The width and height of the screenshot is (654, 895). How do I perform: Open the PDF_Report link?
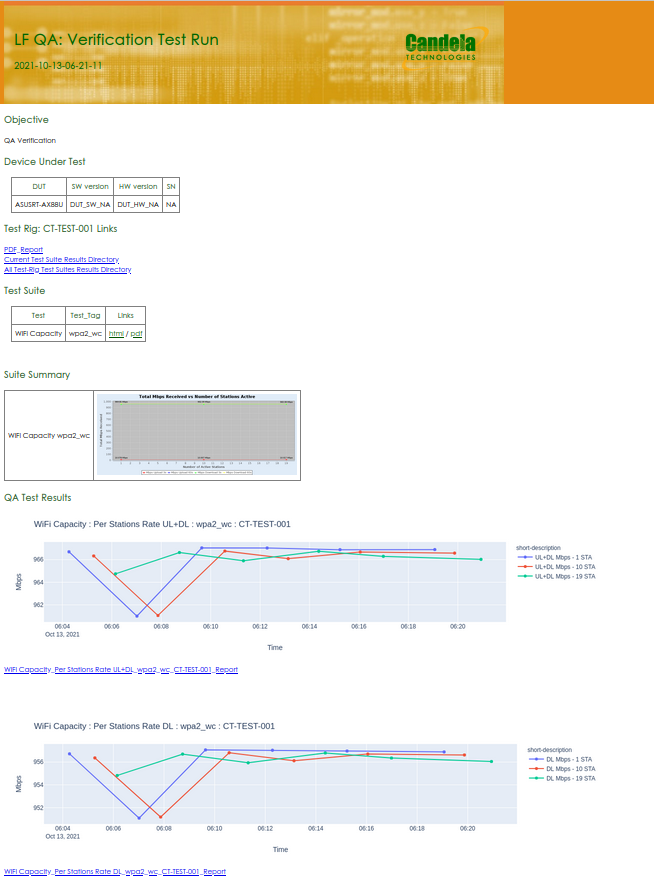23,249
